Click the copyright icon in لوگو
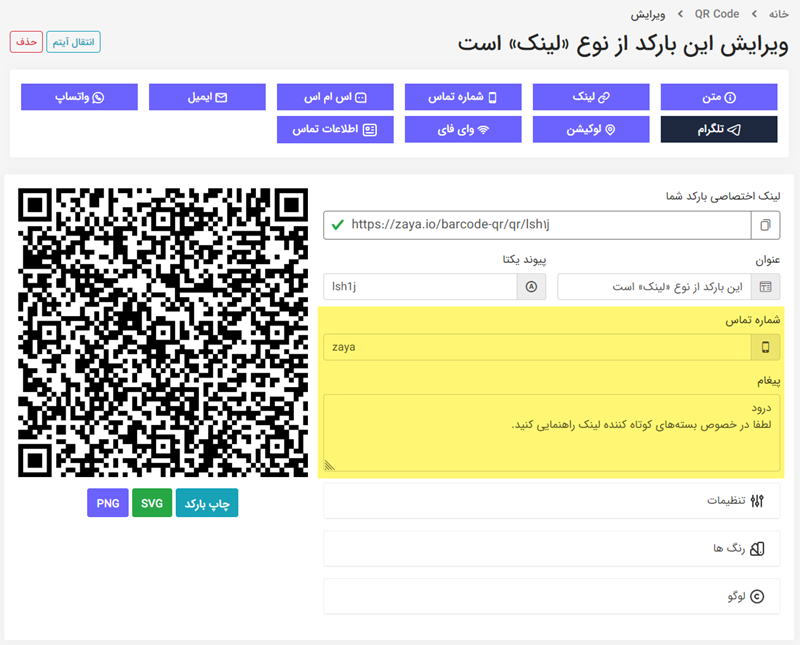This screenshot has height=645, width=800. pyautogui.click(x=758, y=596)
